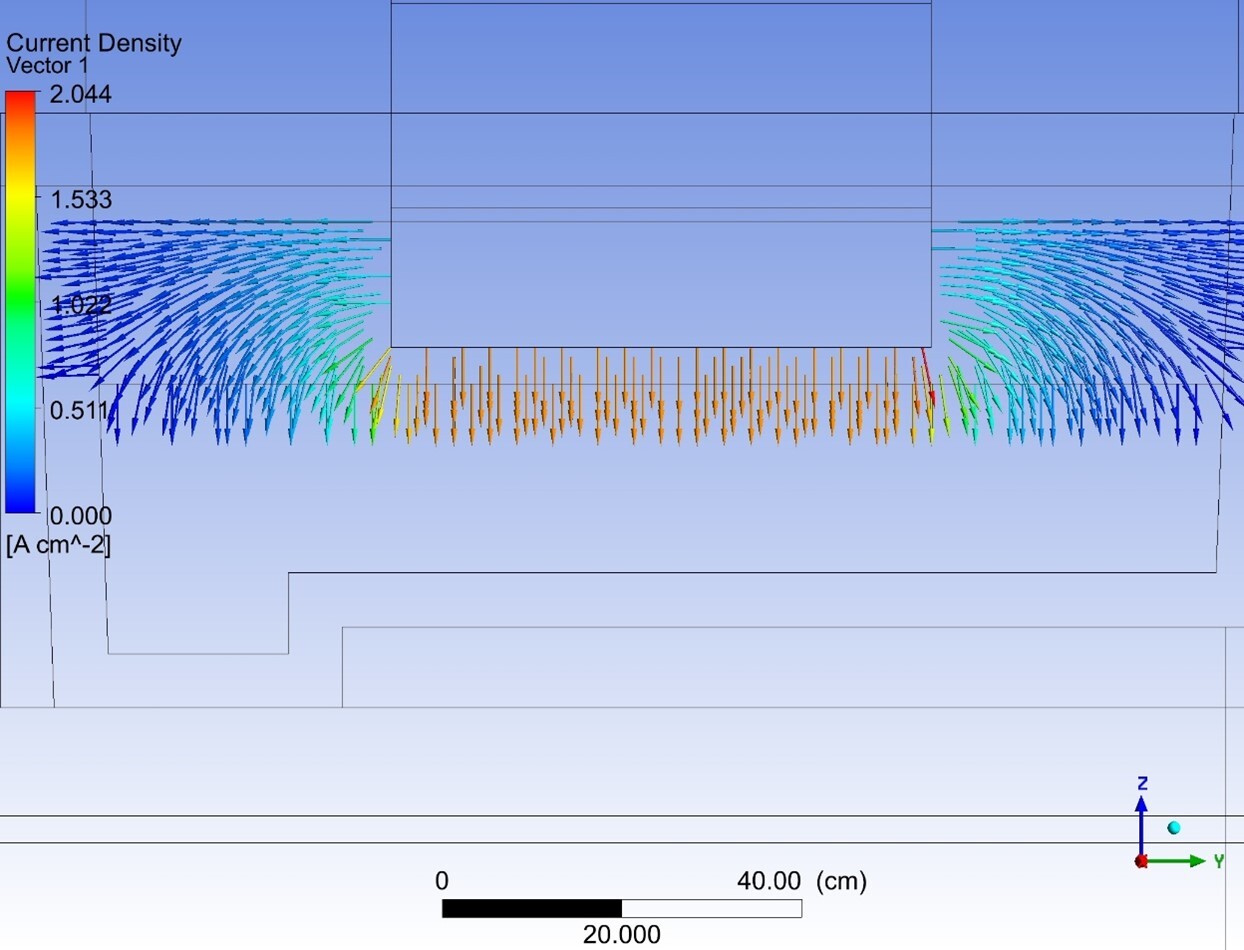Screen dimensions: 1244x950
Task: Click the 20.000 ruler midpoint label
Action: click(x=621, y=935)
